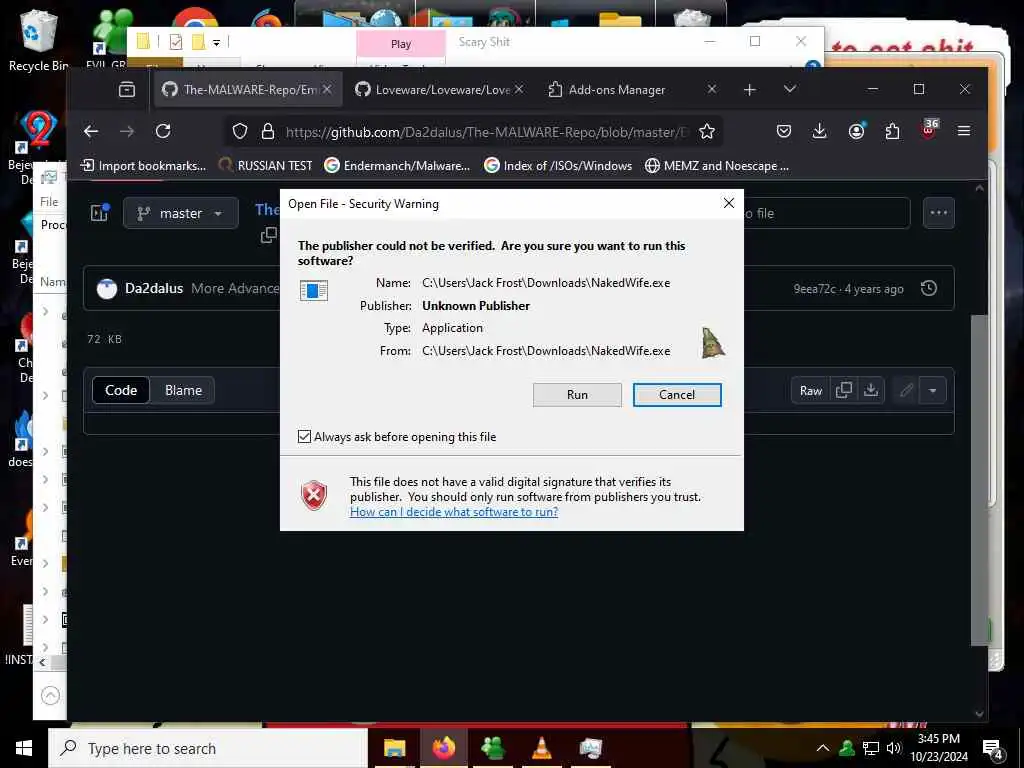Open Index of /ISOs/Windows bookmark
Screen dimensions: 1024x768
(558, 166)
